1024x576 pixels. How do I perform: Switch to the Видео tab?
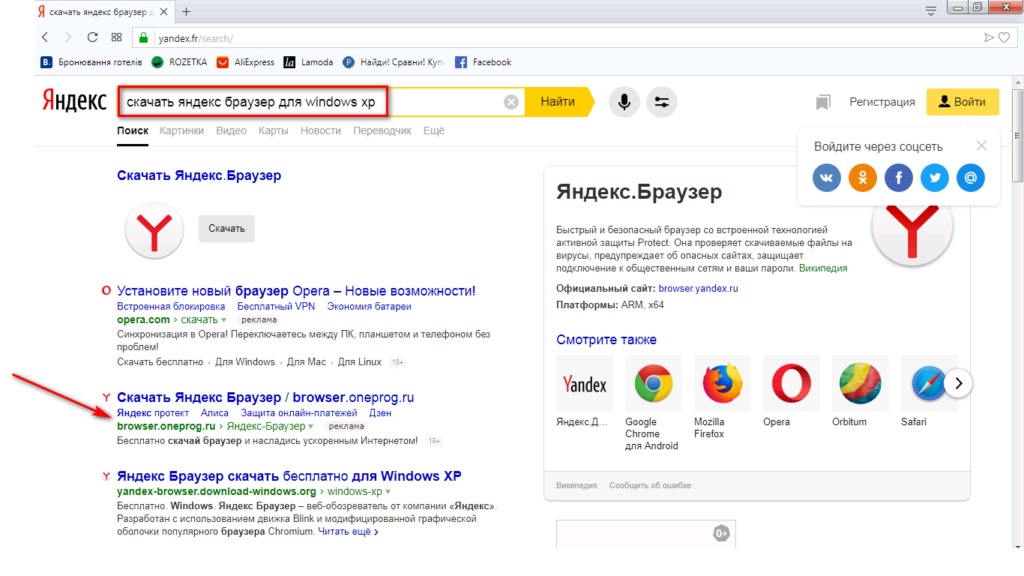231,131
